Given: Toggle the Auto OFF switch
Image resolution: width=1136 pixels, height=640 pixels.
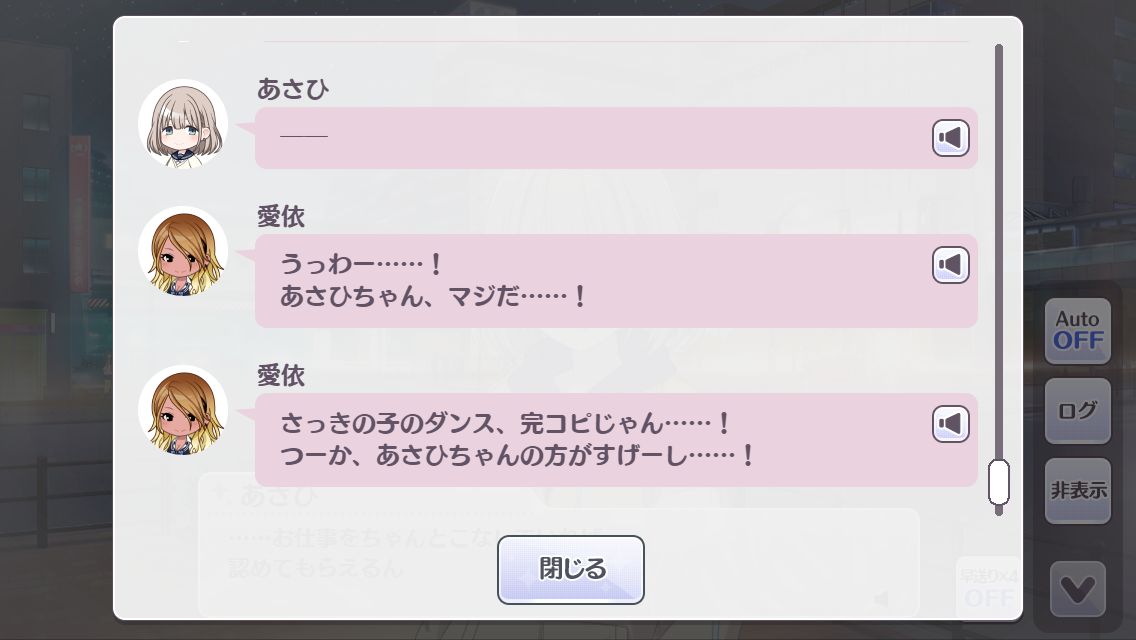Looking at the screenshot, I should pos(1078,331).
